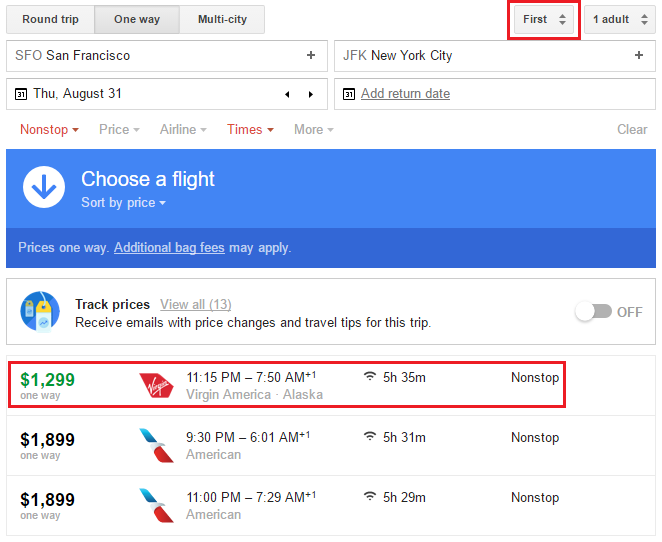662x542 pixels.
Task: Open the Additional bag fees link
Action: click(169, 247)
